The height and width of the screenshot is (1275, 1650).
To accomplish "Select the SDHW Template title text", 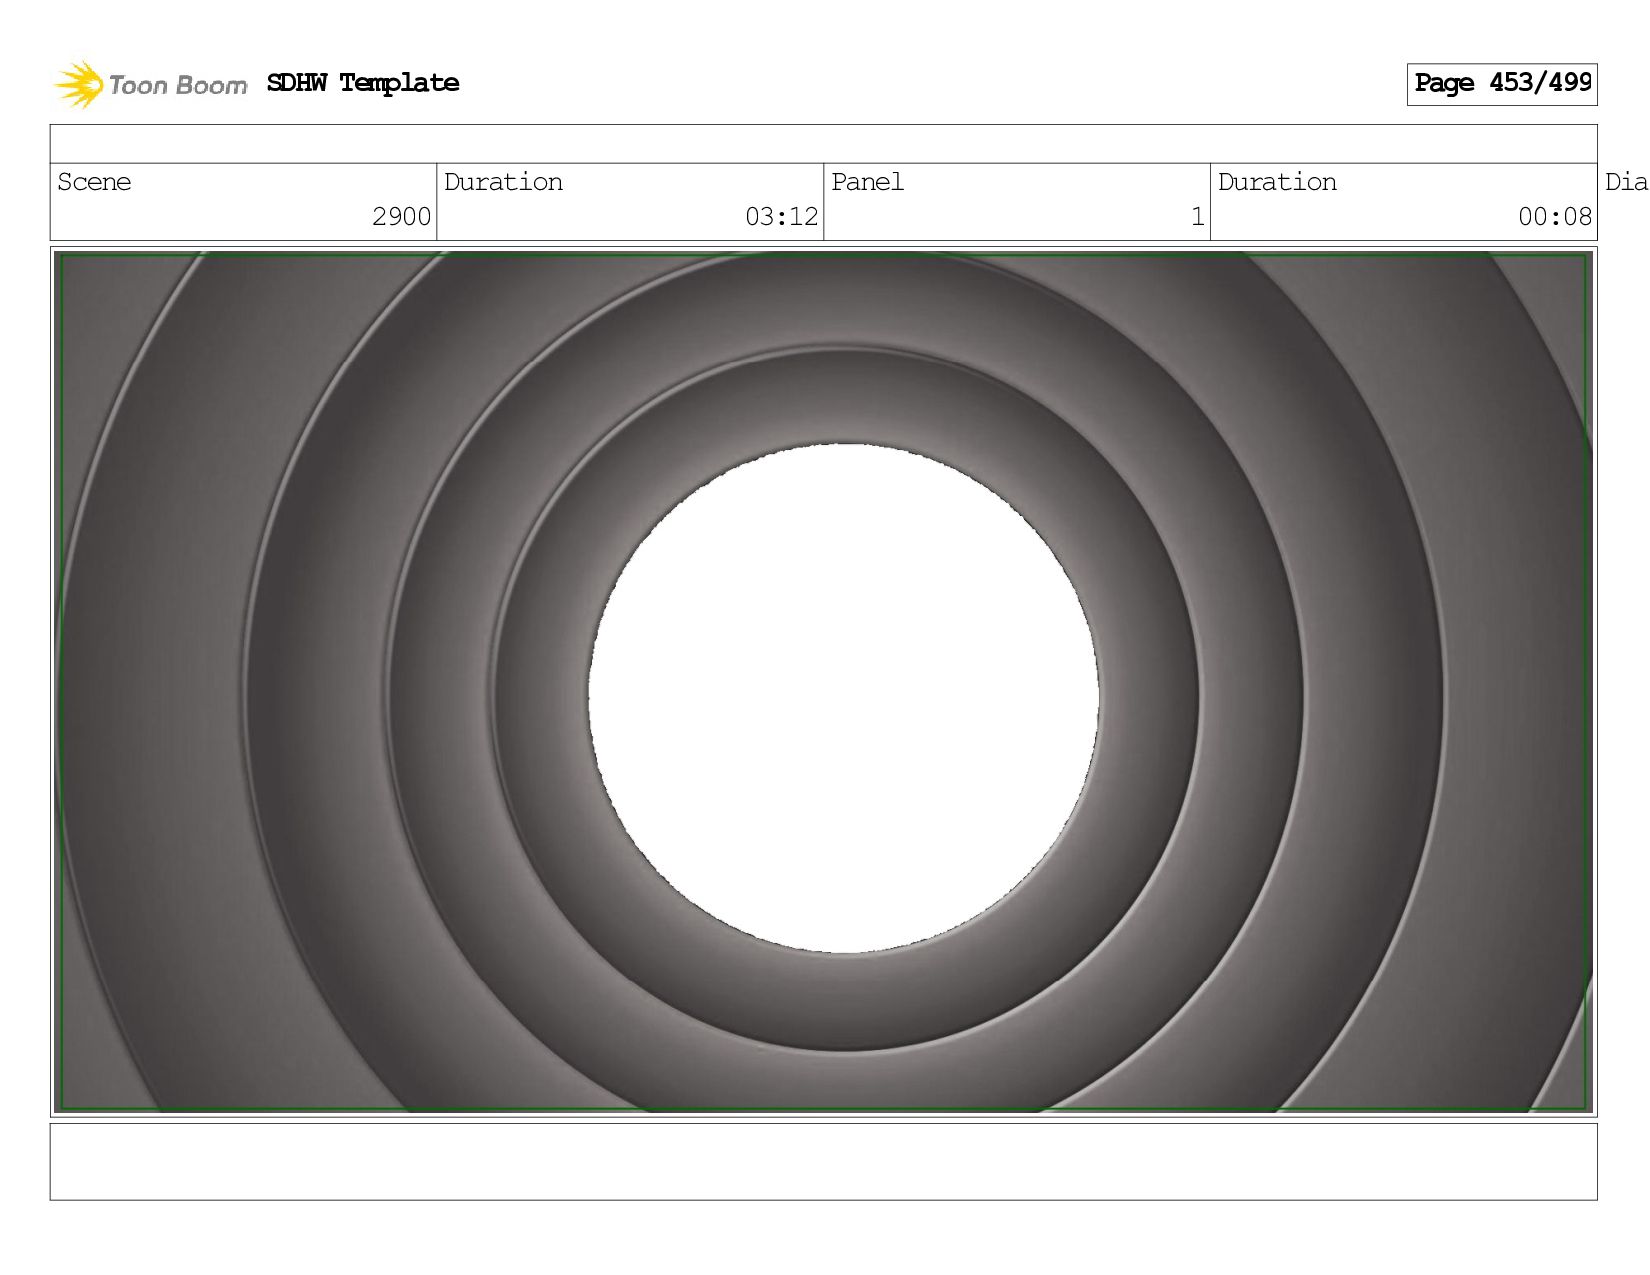I will [363, 83].
